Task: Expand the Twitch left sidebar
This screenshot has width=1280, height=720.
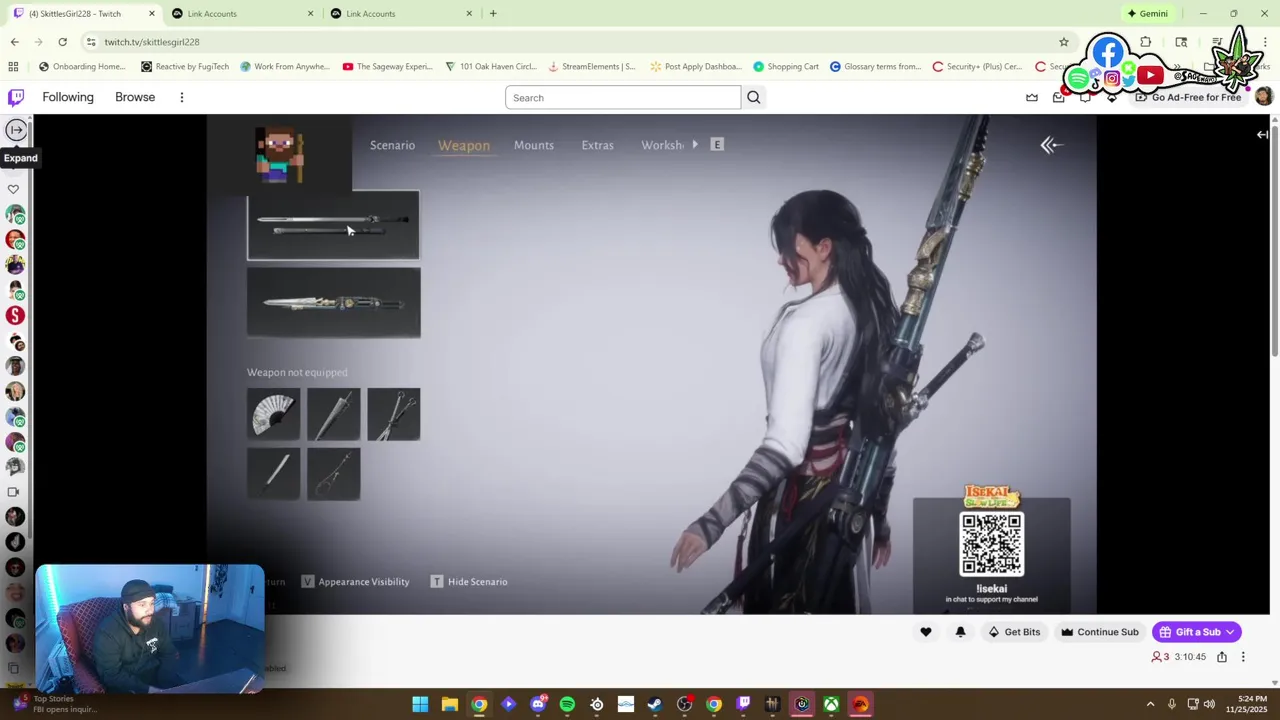Action: [16, 130]
